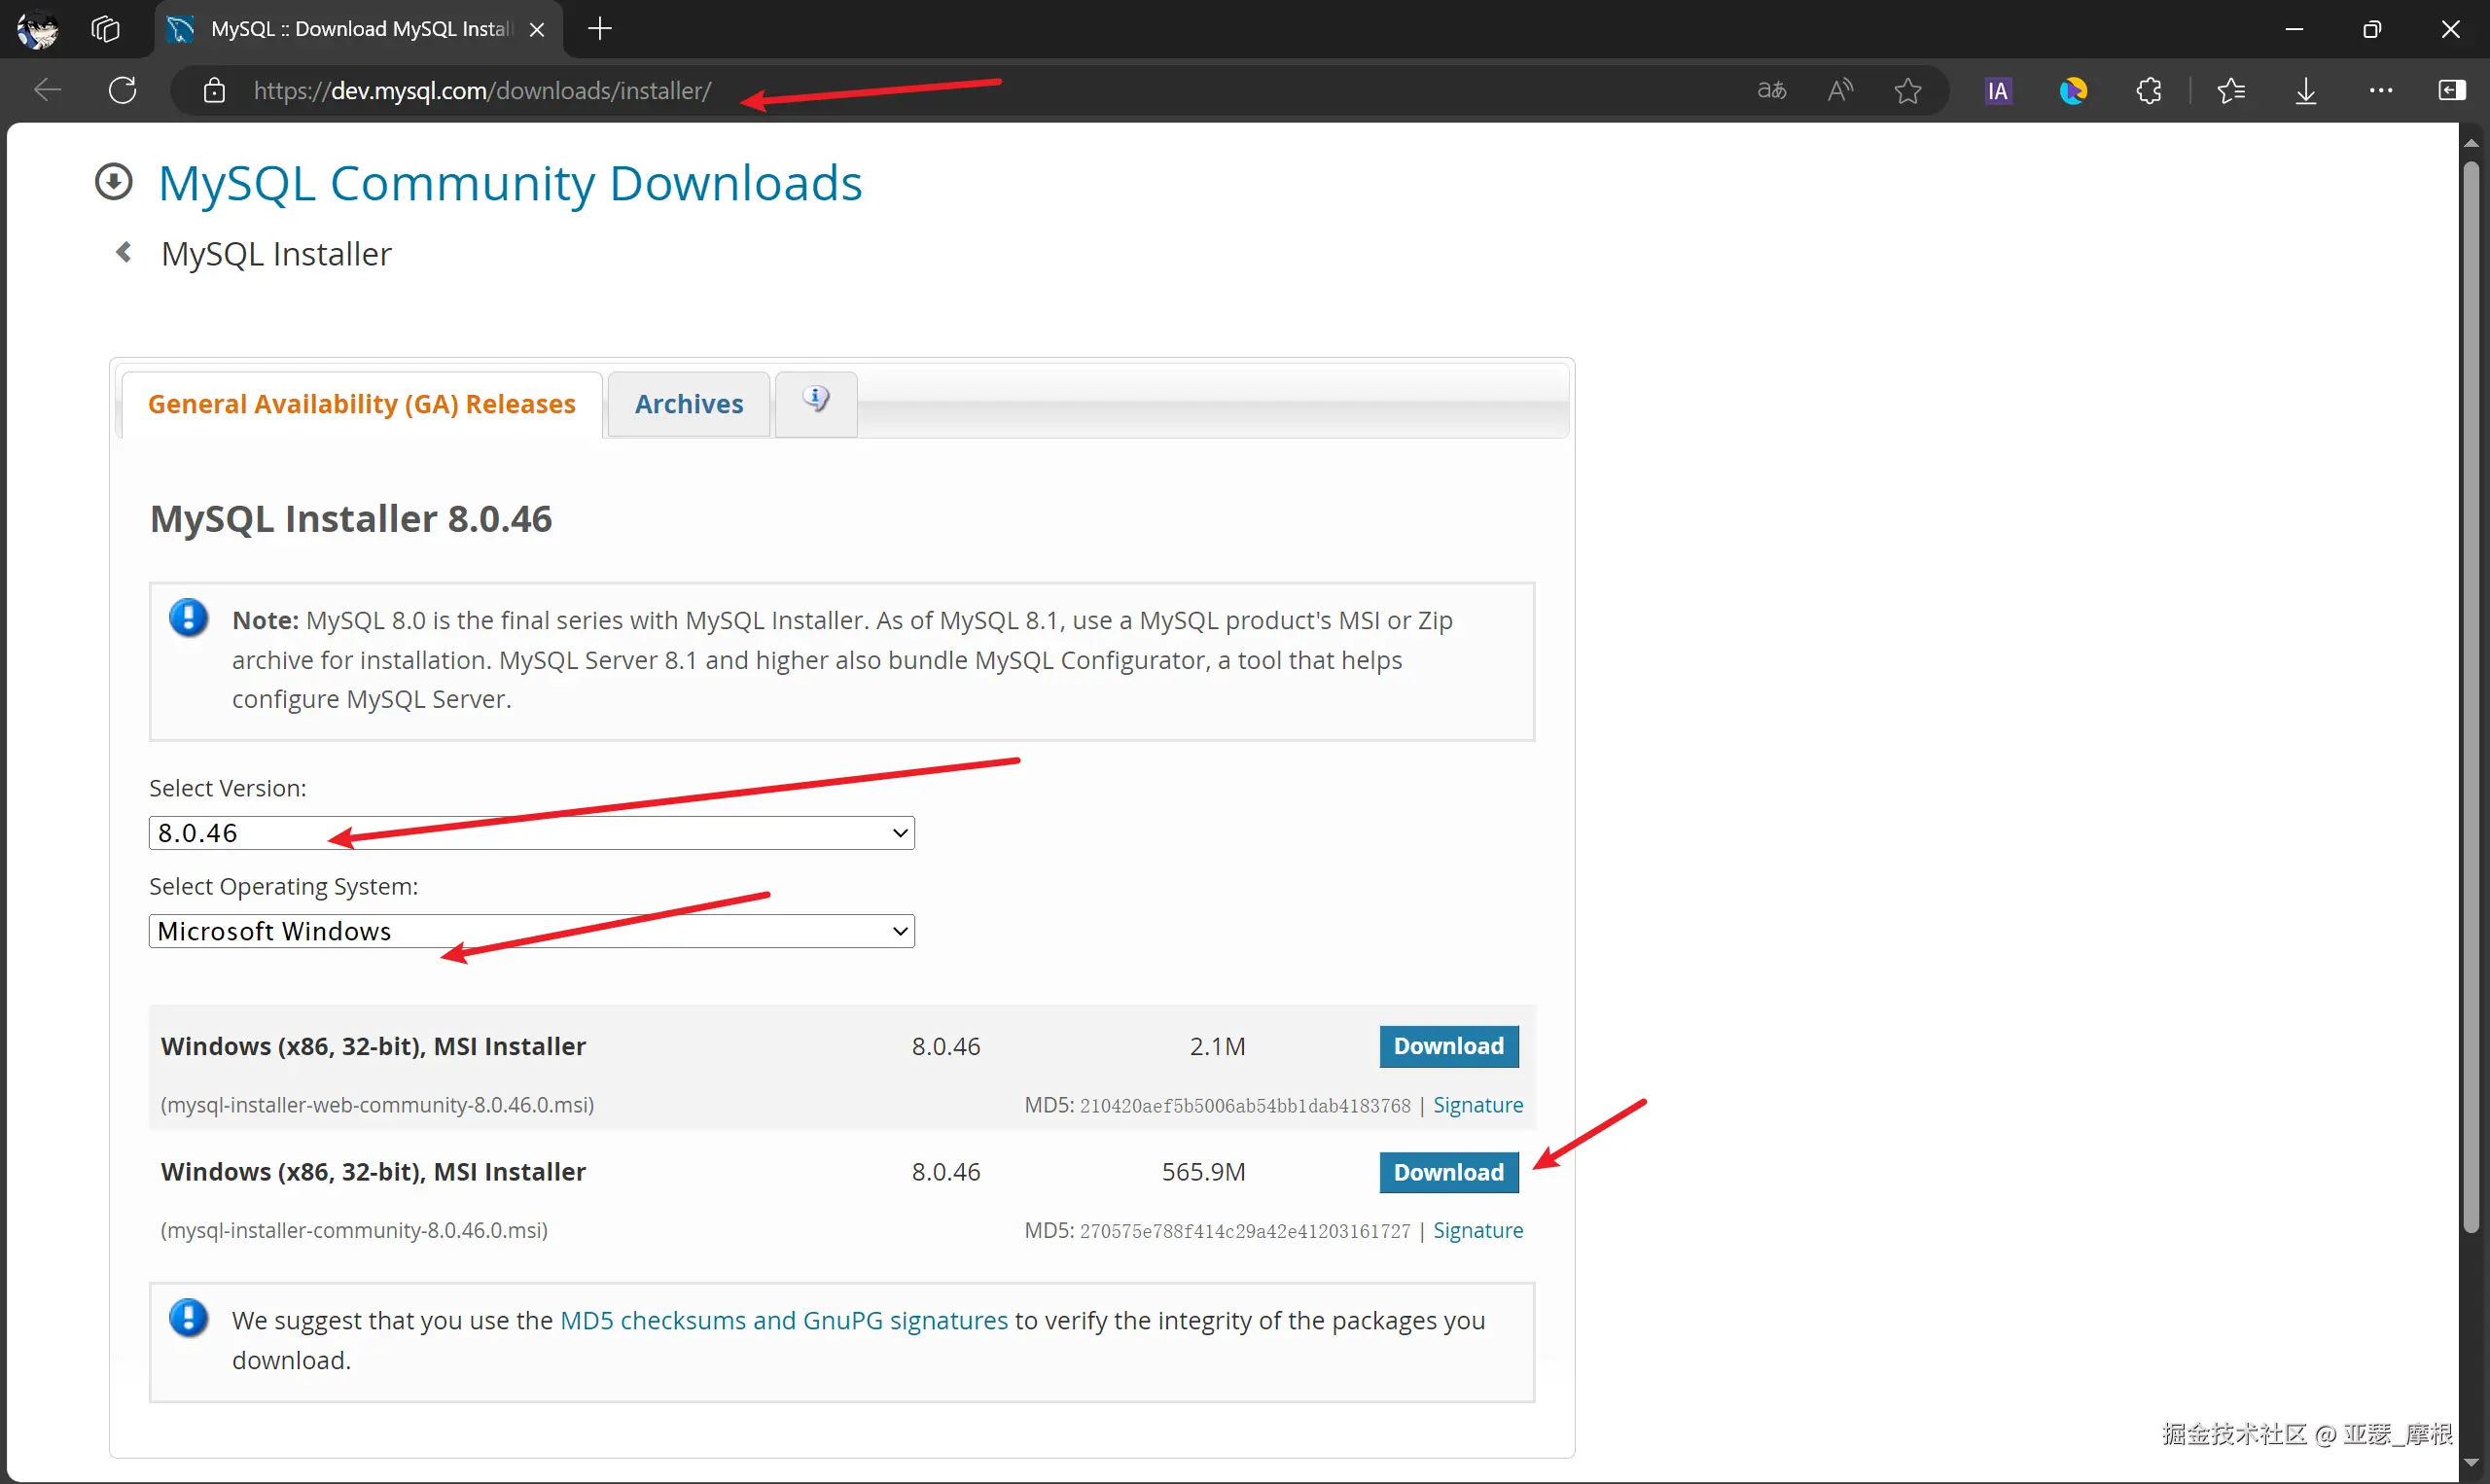The image size is (2490, 1484).
Task: Click the scrollbar up arrow
Action: coord(2472,142)
